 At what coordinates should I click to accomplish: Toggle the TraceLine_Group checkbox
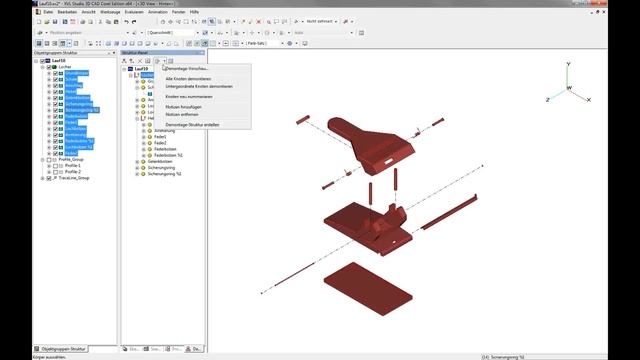click(x=49, y=178)
